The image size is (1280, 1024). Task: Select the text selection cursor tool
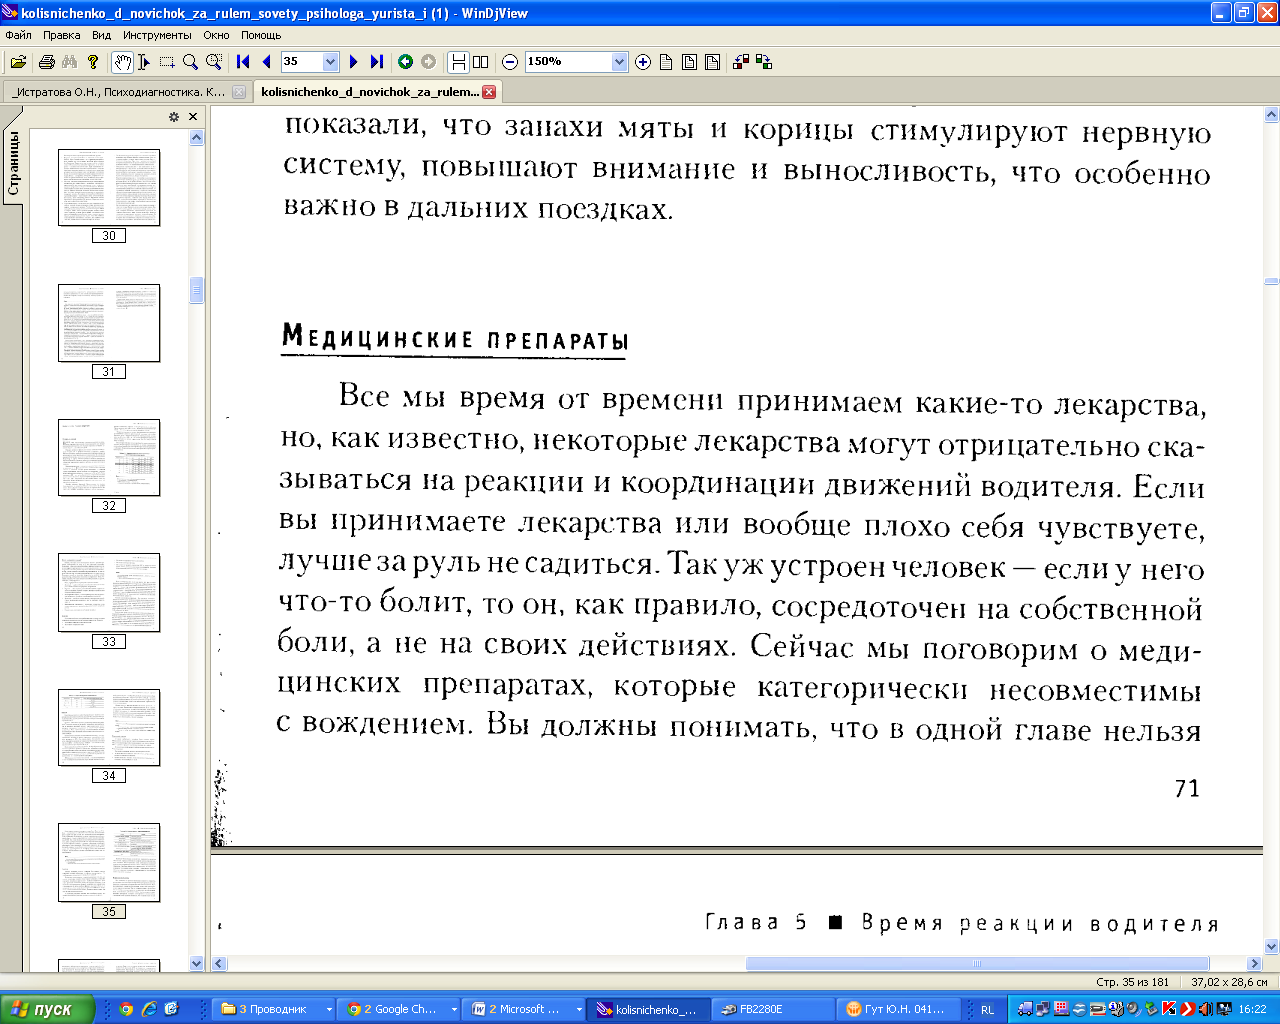pyautogui.click(x=144, y=62)
